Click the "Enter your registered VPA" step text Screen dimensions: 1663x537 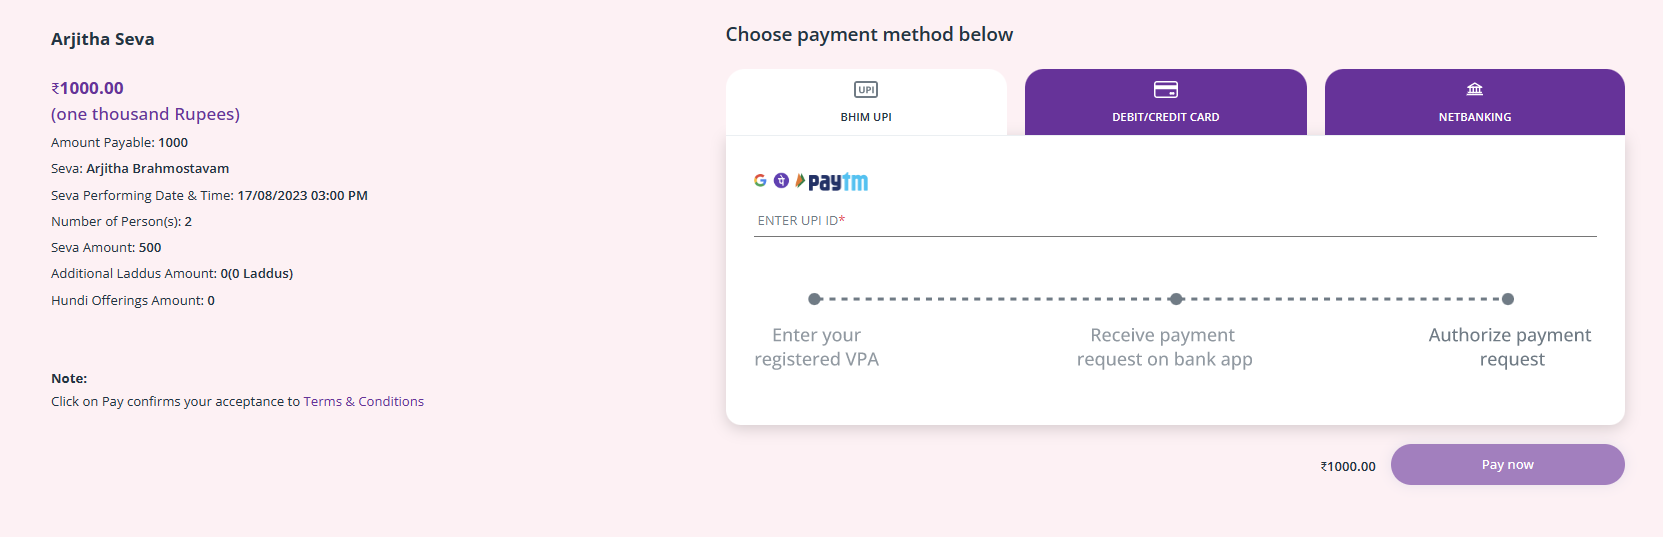coord(817,347)
